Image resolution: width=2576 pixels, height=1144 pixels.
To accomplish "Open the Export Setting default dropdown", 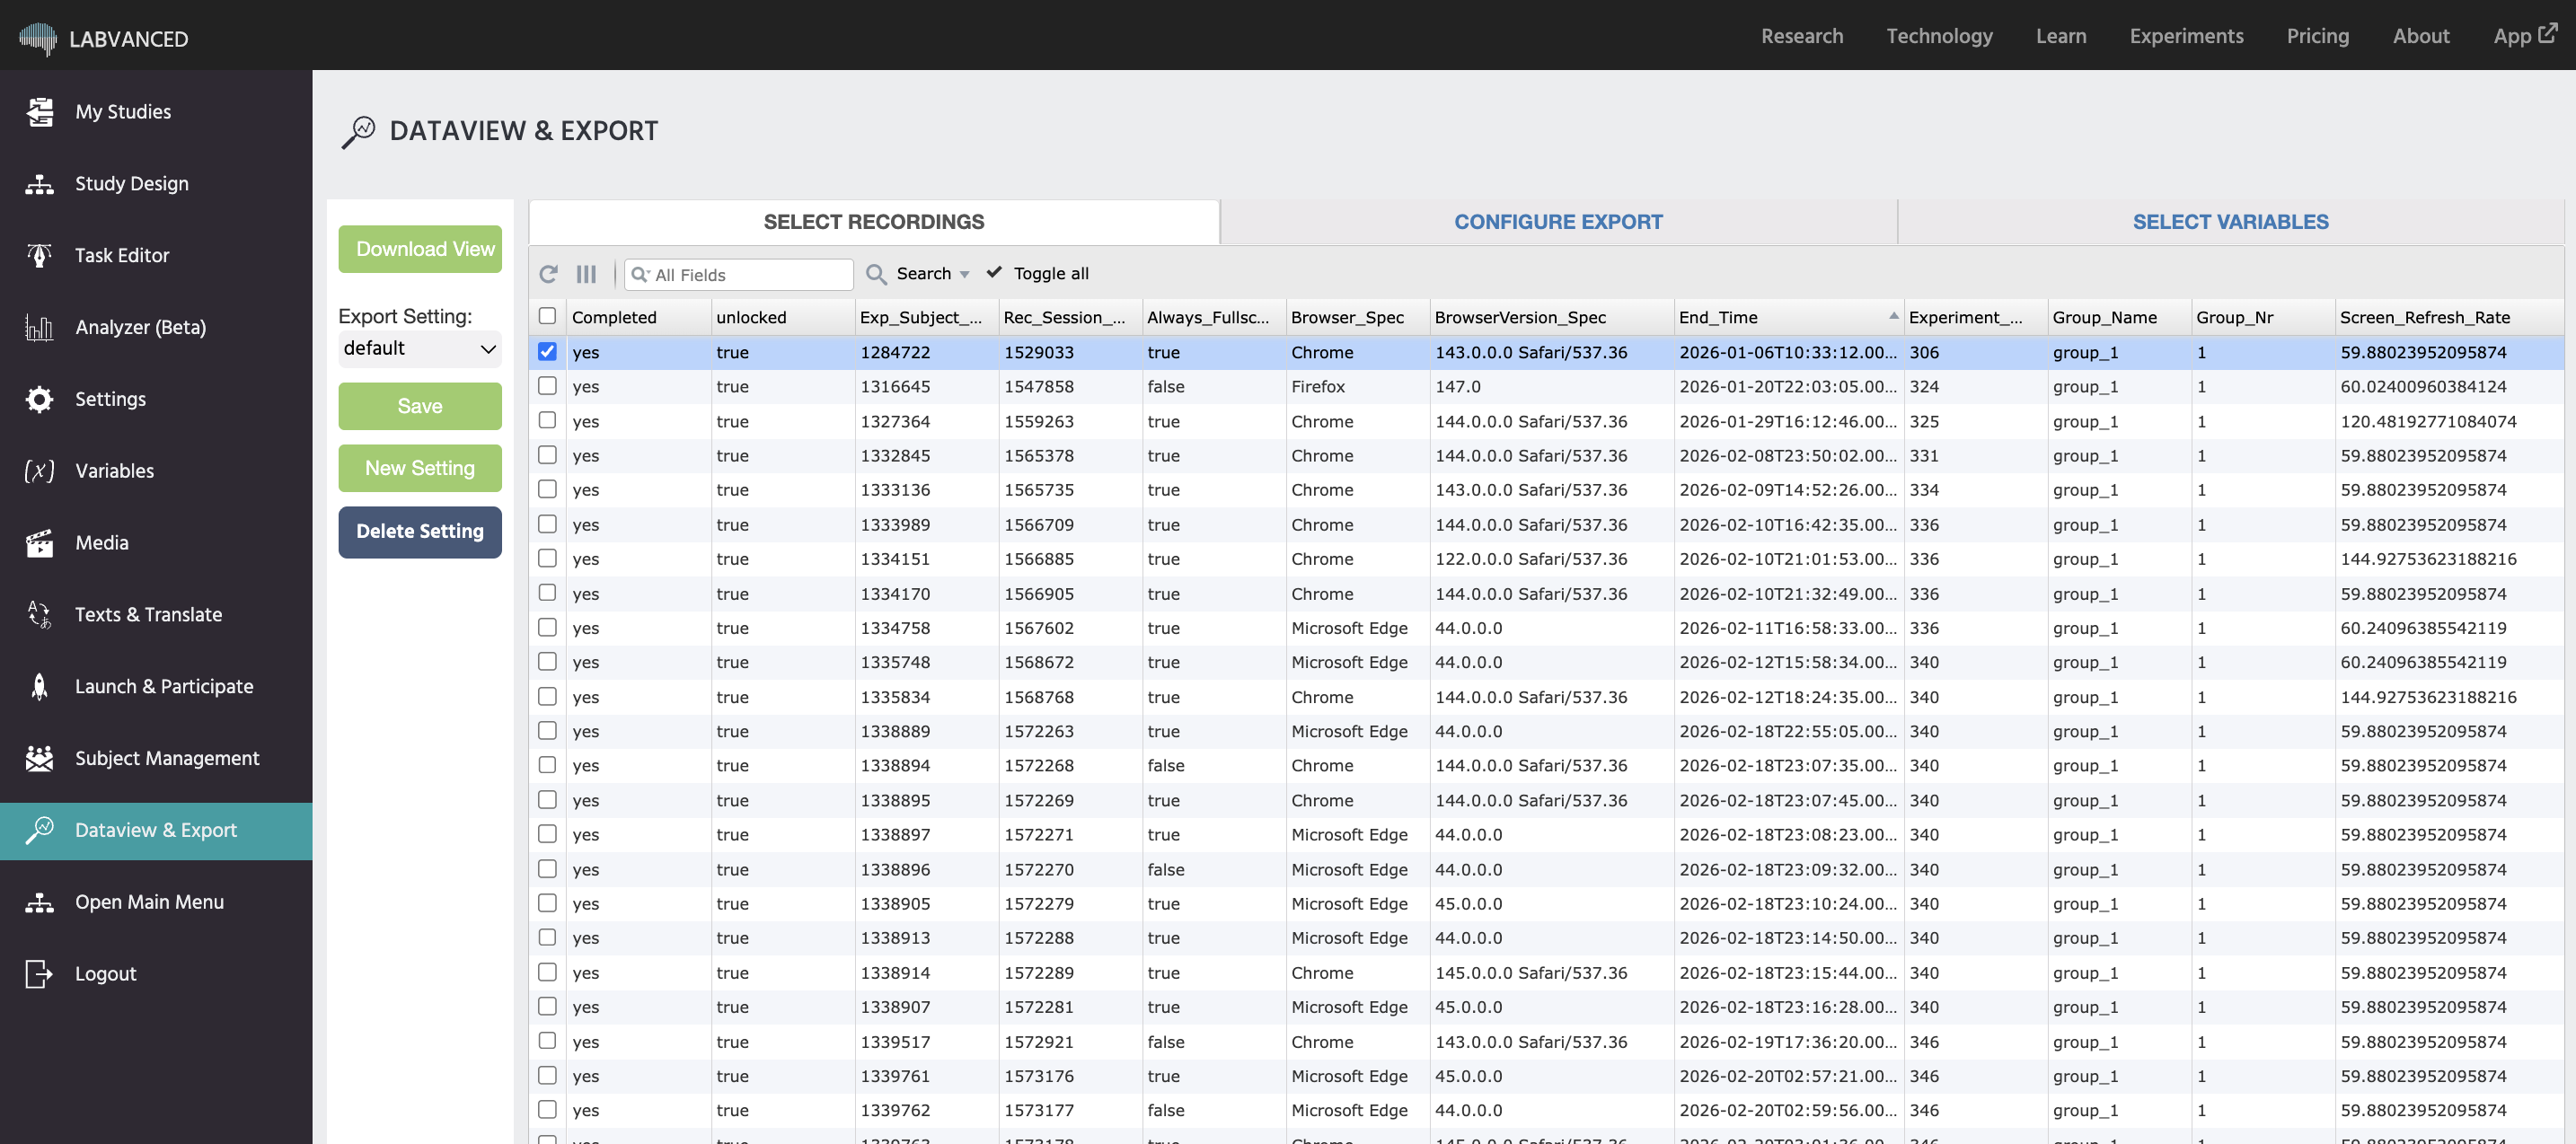I will [x=420, y=349].
